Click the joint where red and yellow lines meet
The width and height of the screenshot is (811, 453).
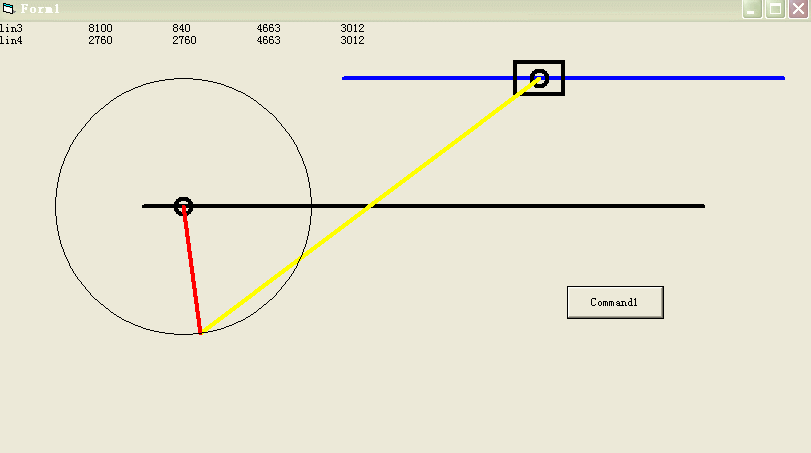(x=201, y=332)
